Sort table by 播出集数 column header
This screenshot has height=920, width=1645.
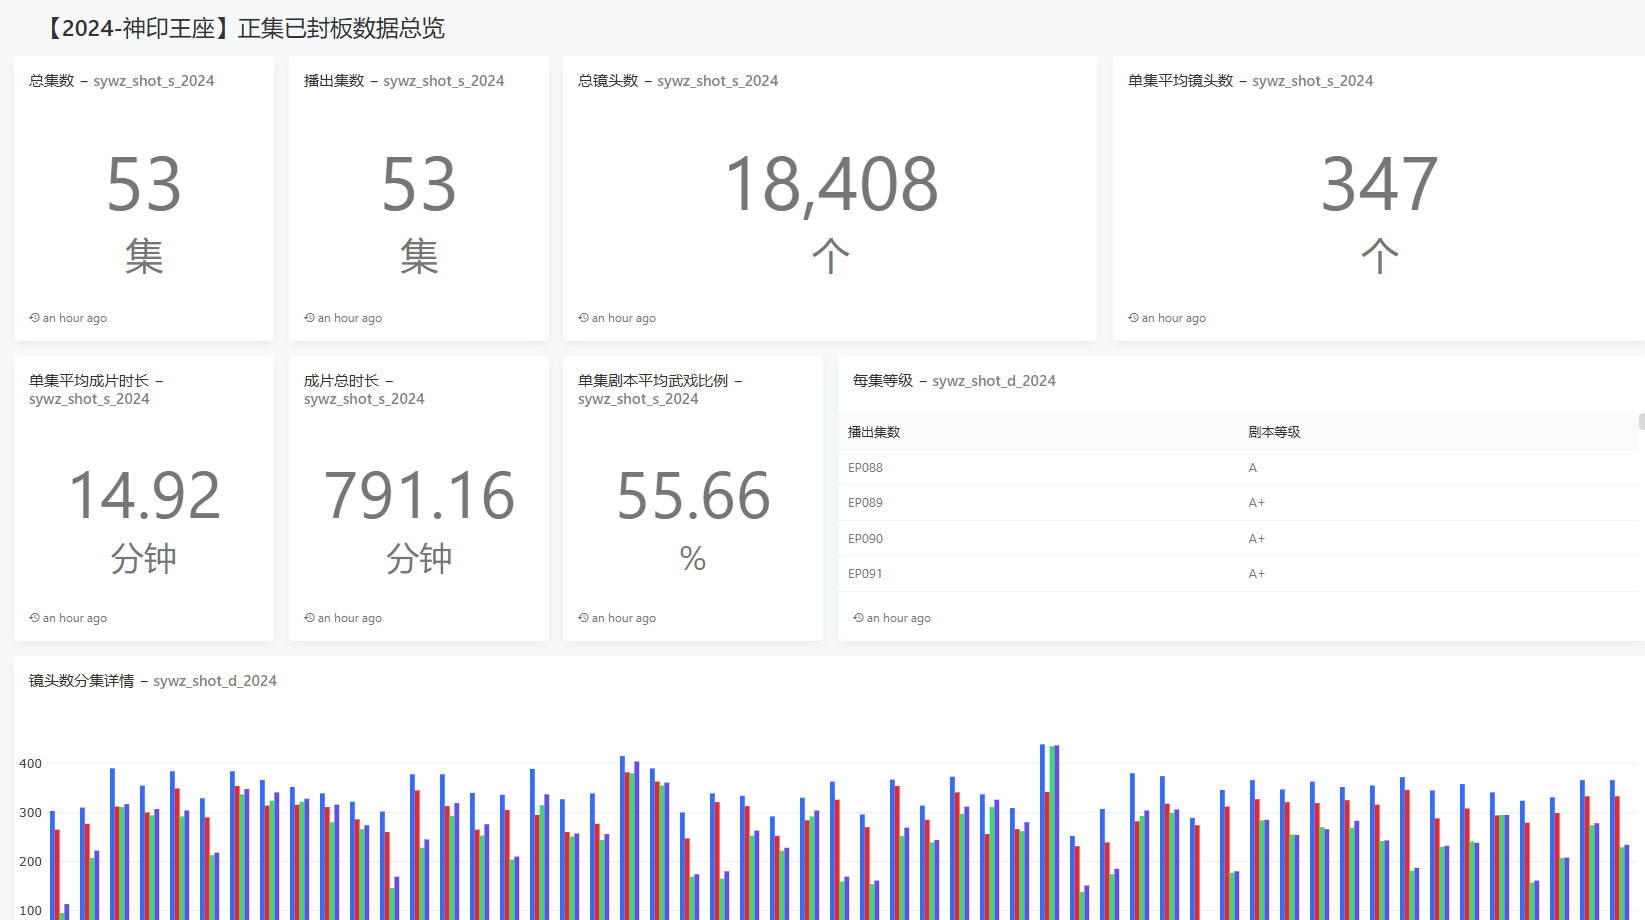pos(874,432)
